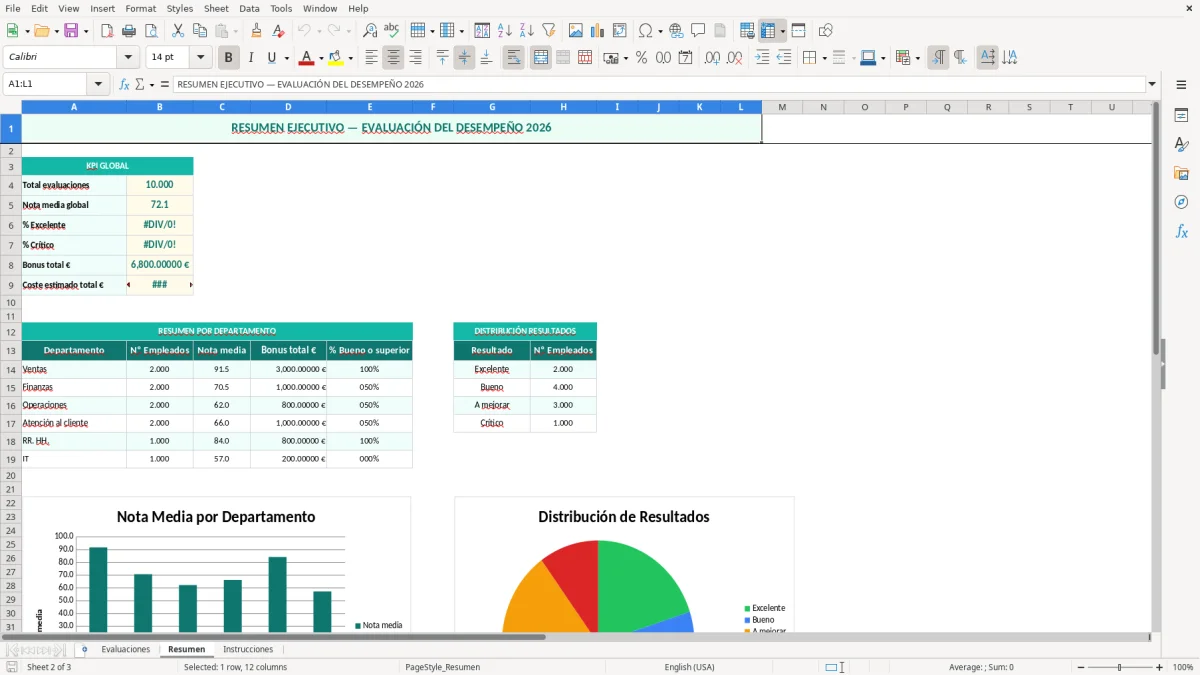Use the Clone Formatting paintbrush

point(256,31)
